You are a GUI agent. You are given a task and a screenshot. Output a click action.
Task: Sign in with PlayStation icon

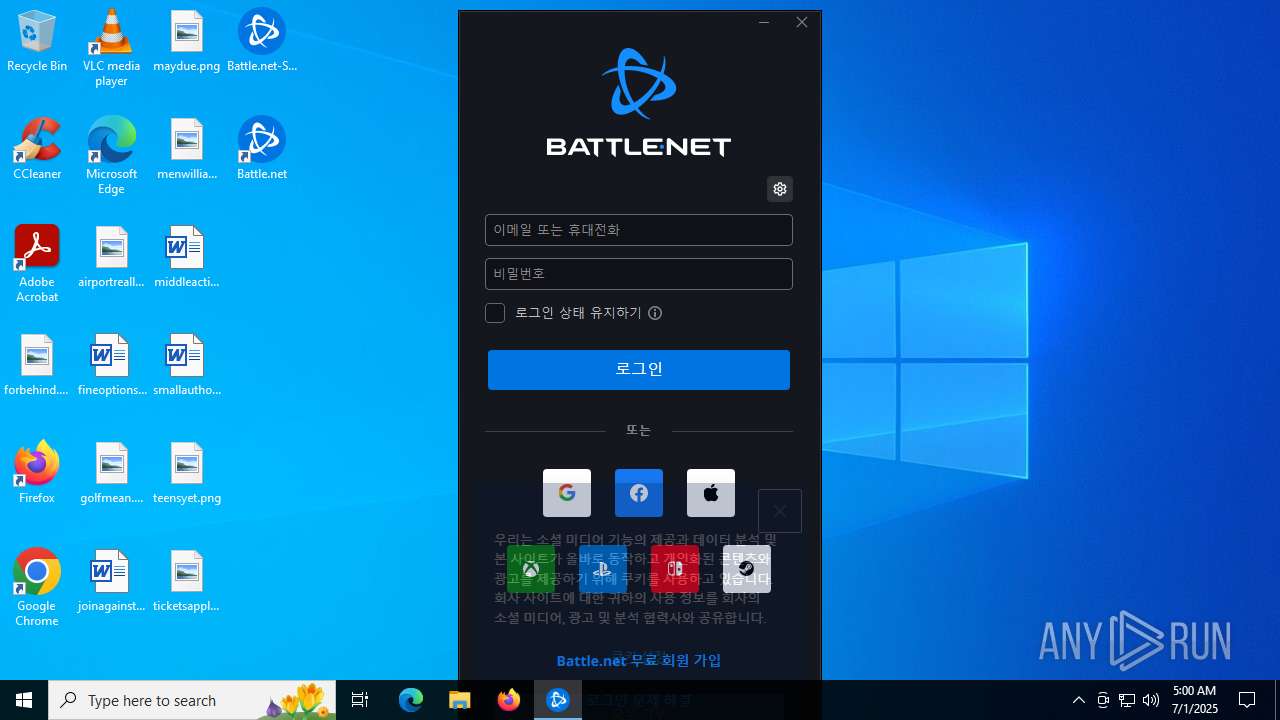coord(603,569)
